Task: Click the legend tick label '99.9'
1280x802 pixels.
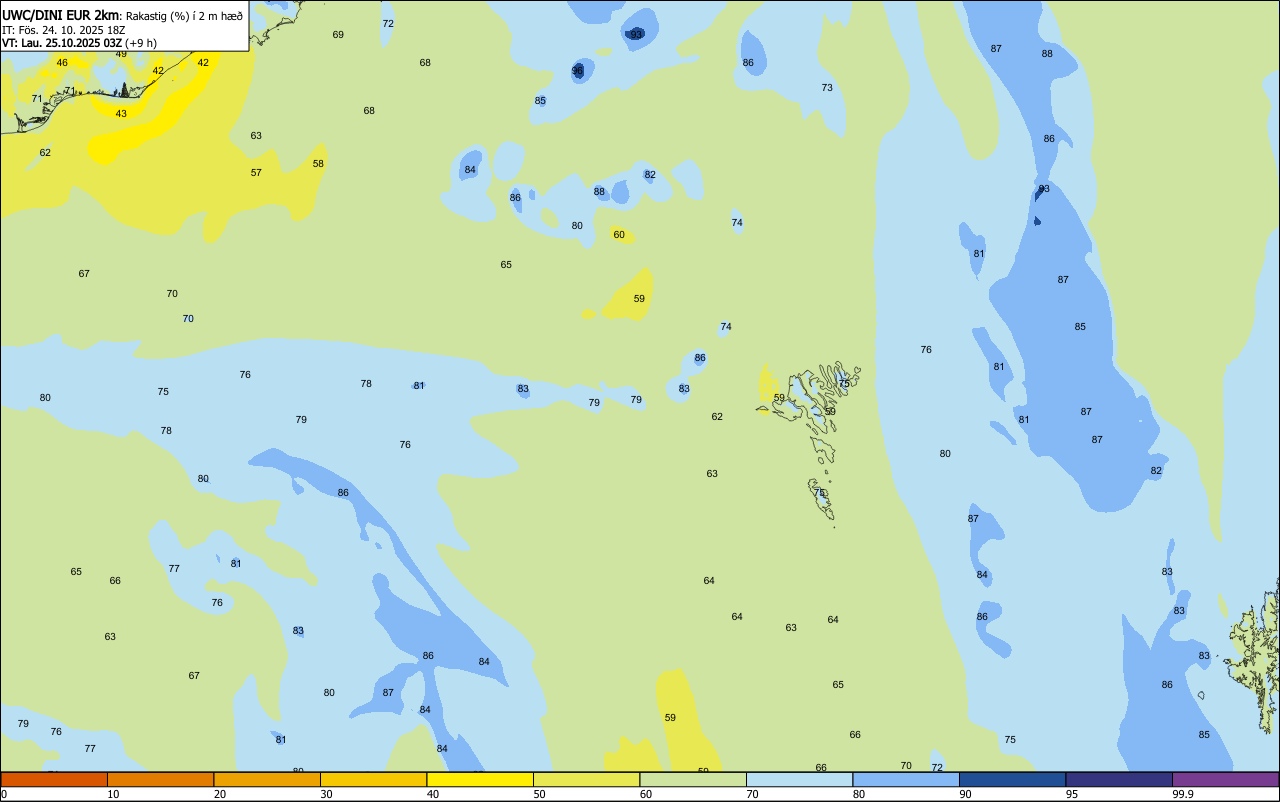Action: point(1183,794)
